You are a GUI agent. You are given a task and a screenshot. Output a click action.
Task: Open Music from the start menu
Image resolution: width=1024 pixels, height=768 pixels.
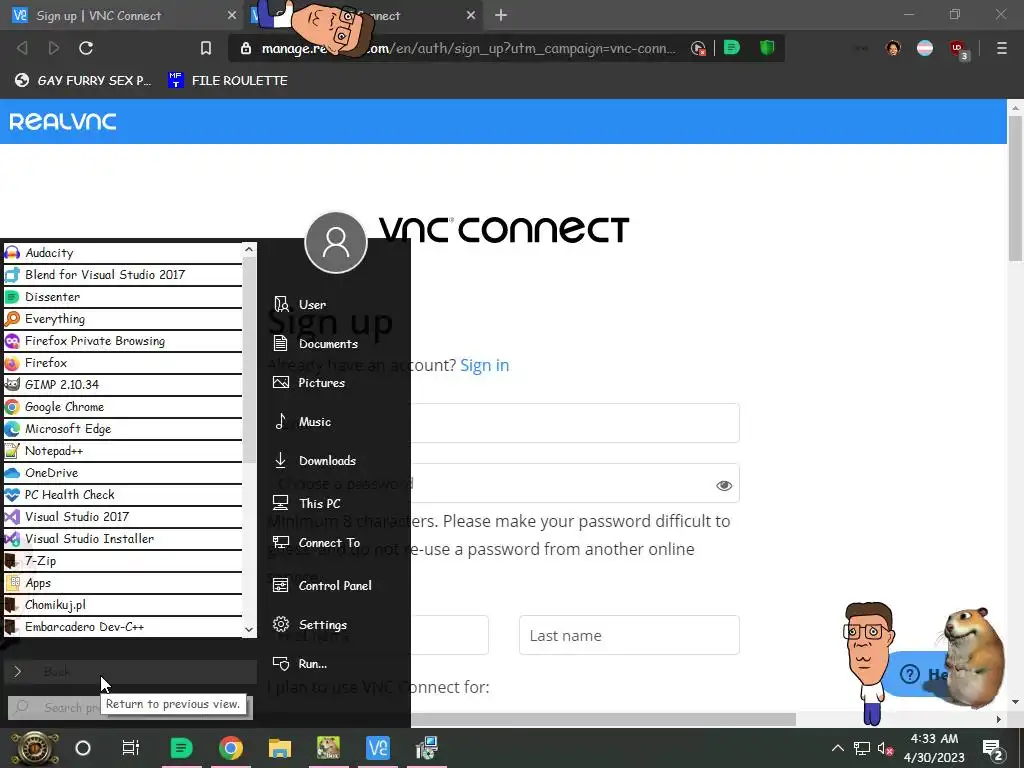click(302, 422)
